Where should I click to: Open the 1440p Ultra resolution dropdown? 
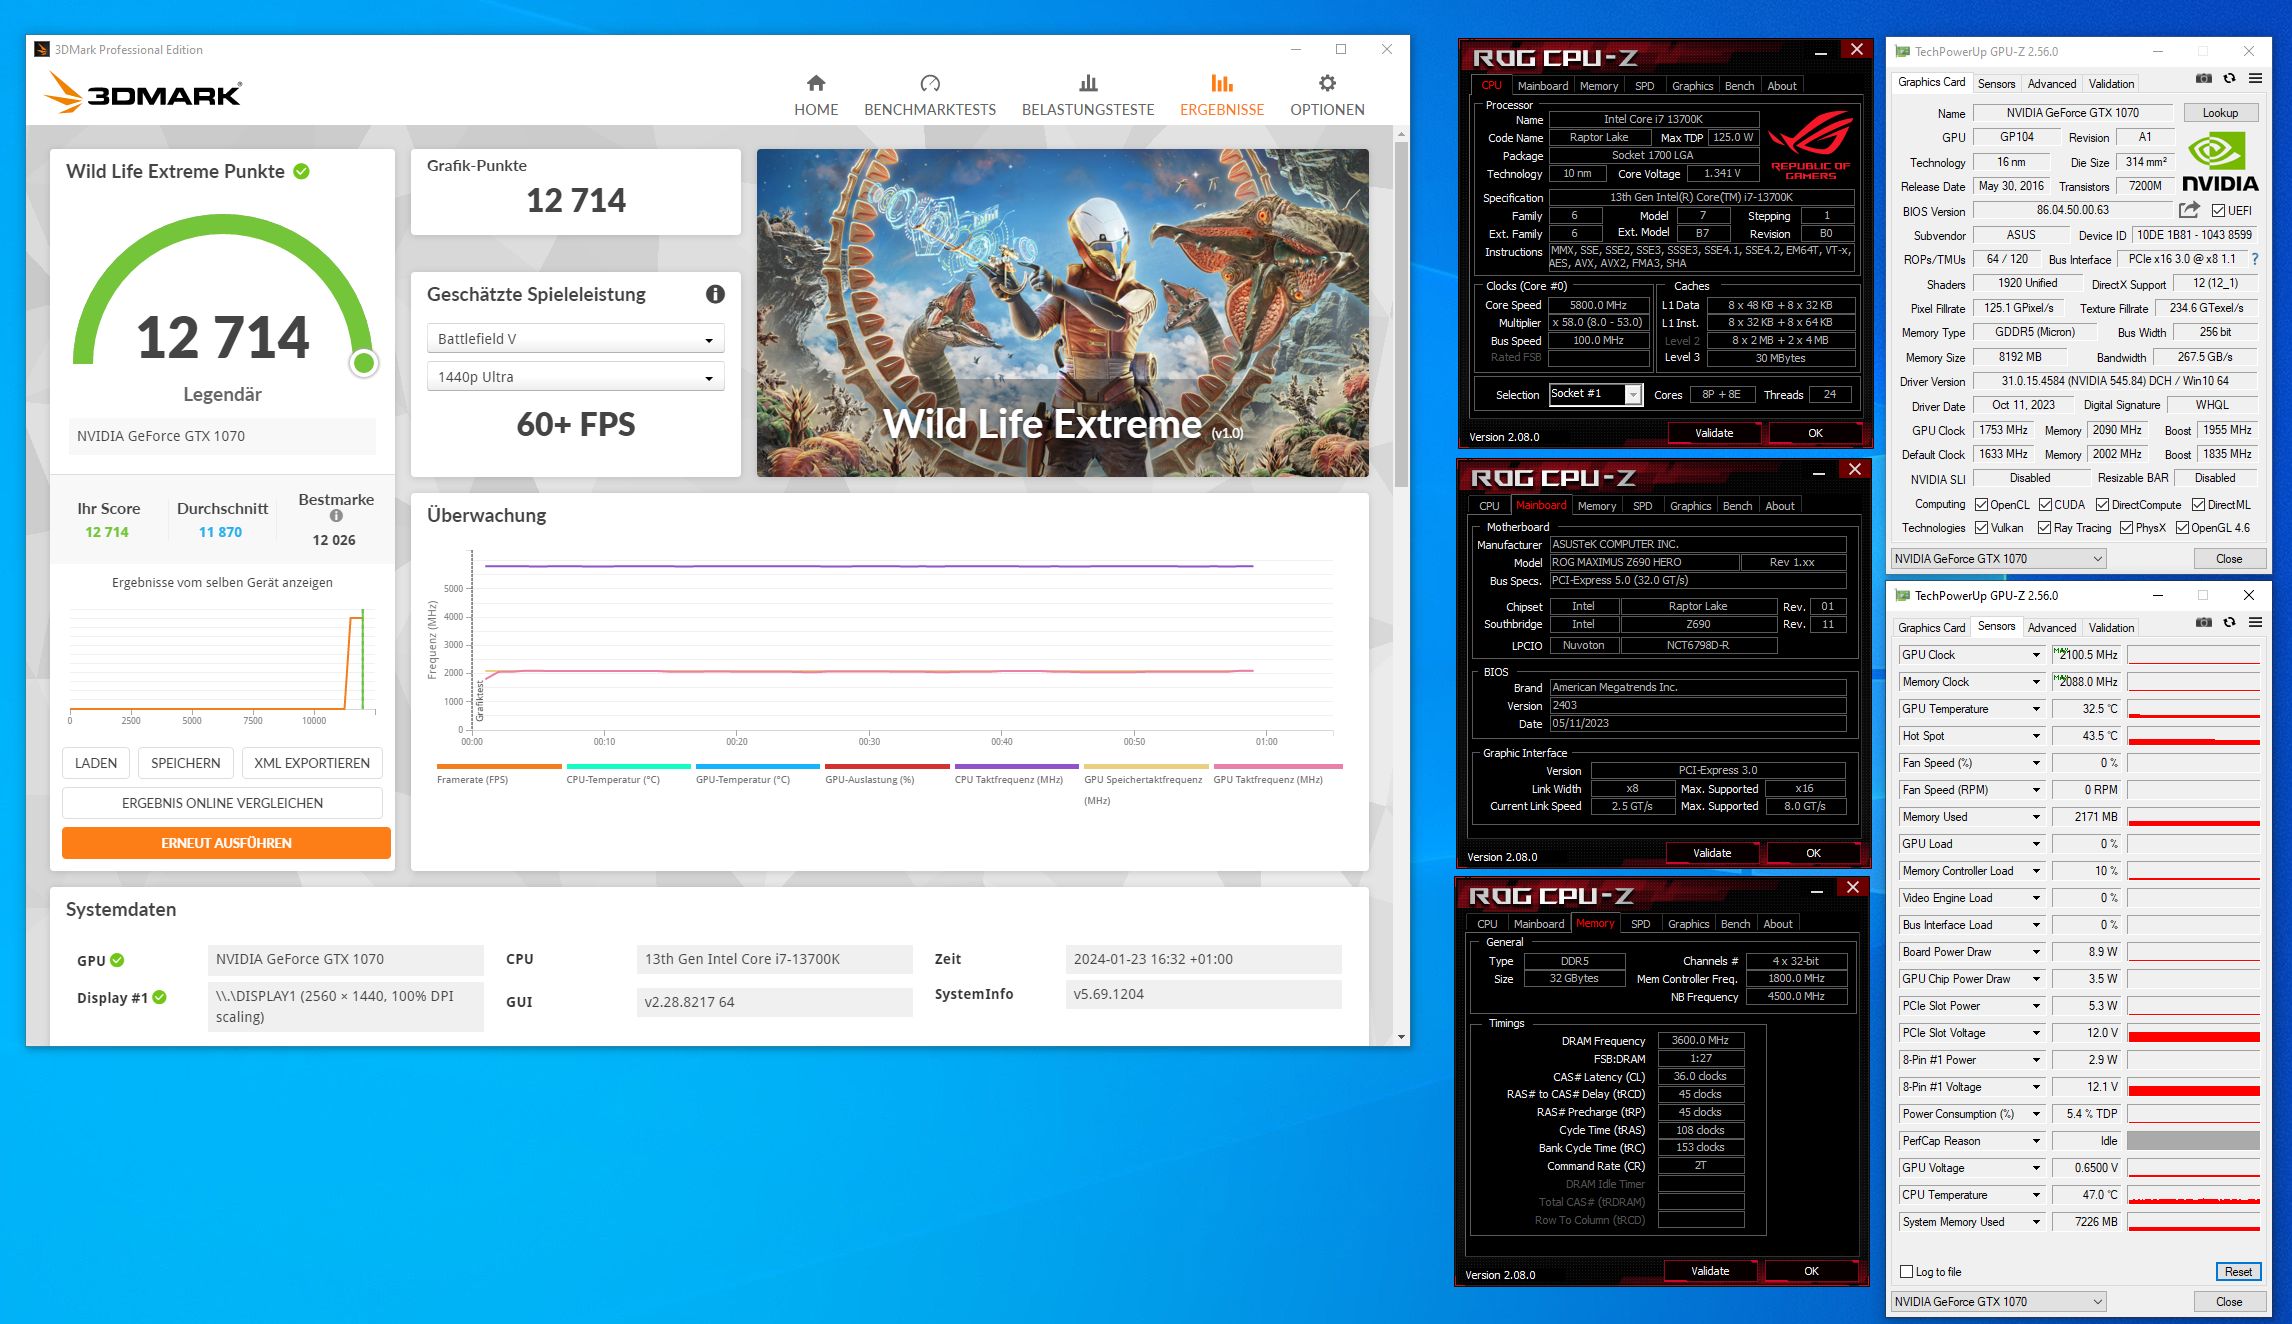[576, 377]
